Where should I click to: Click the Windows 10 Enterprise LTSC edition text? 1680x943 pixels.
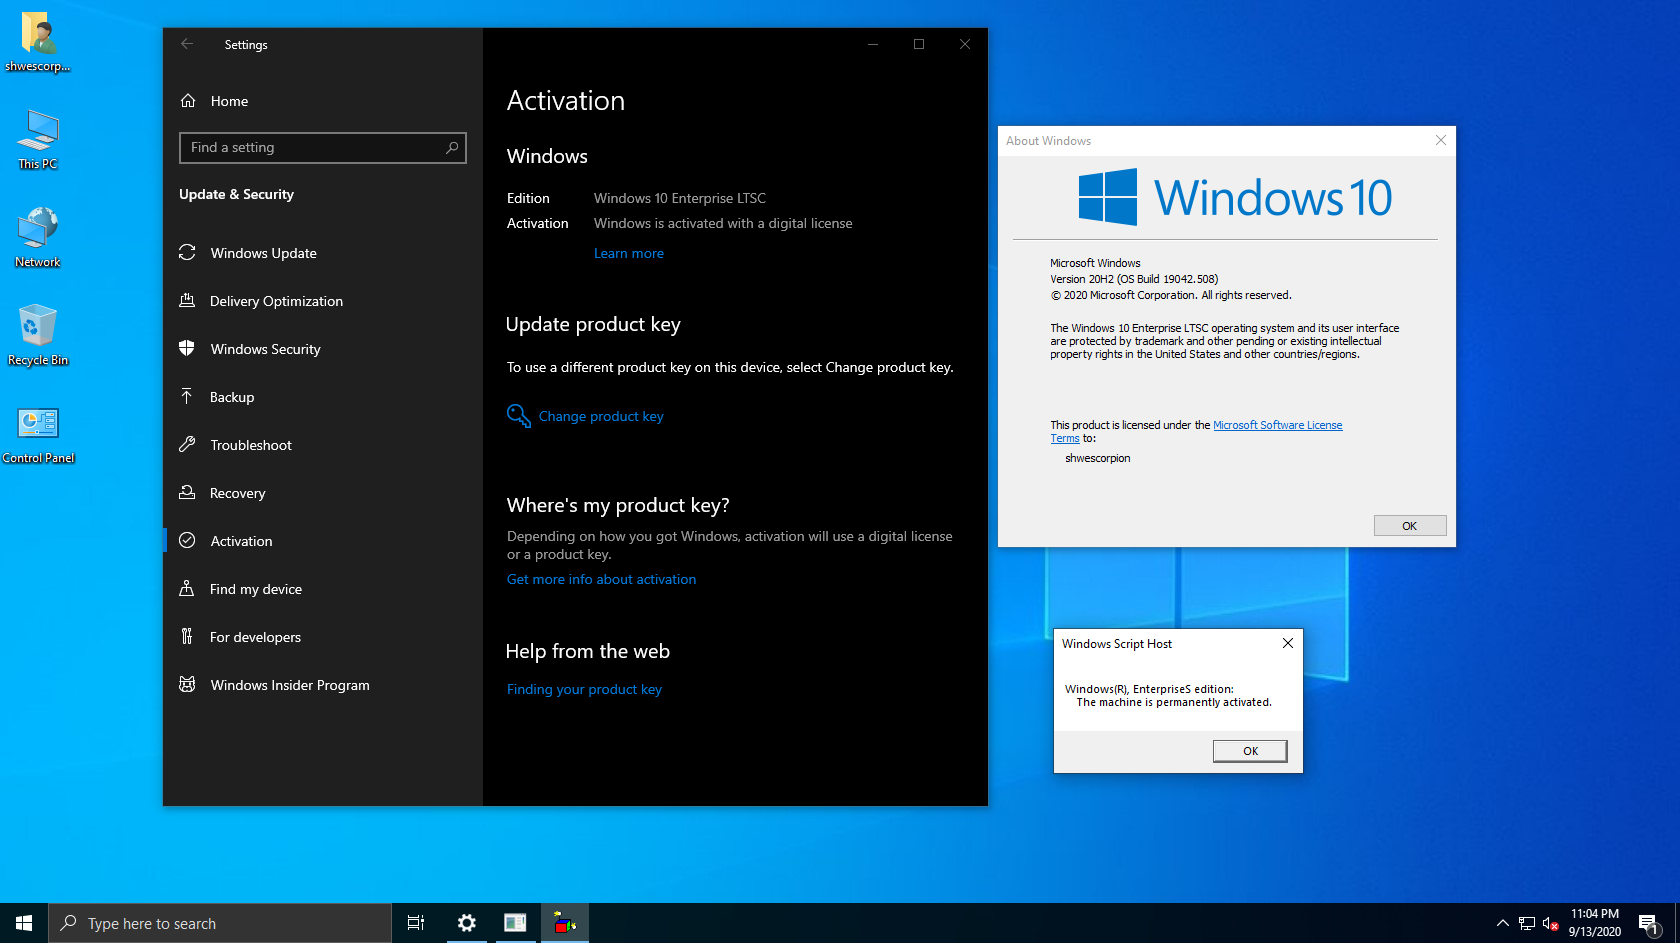click(x=680, y=198)
